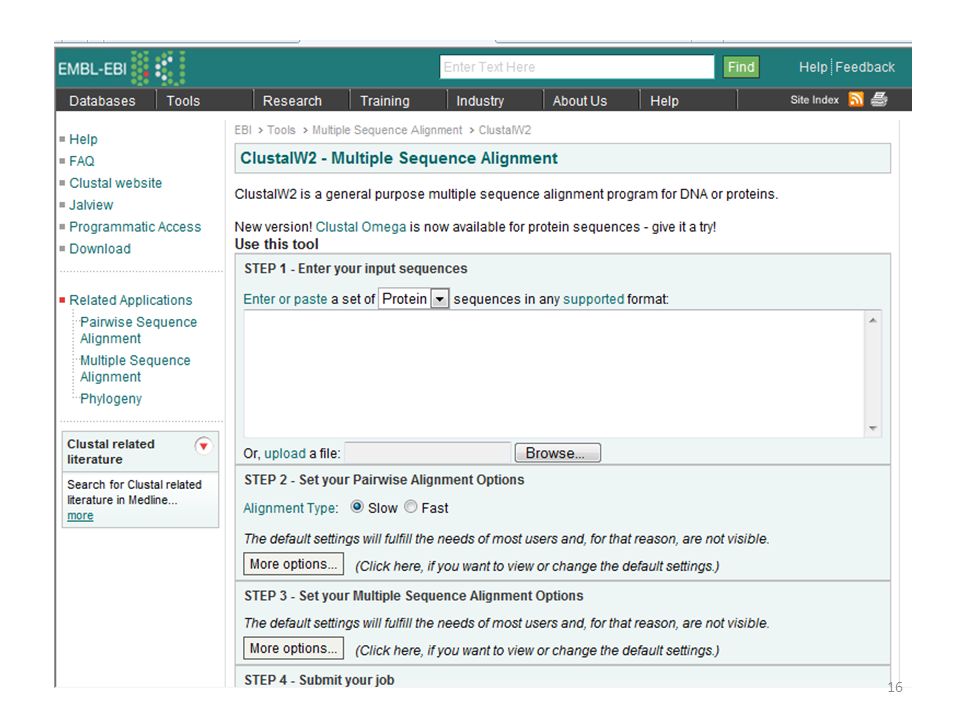Image resolution: width=960 pixels, height=720 pixels.
Task: Click More options under Step 3 Multiple Sequence Alignment
Action: (293, 648)
